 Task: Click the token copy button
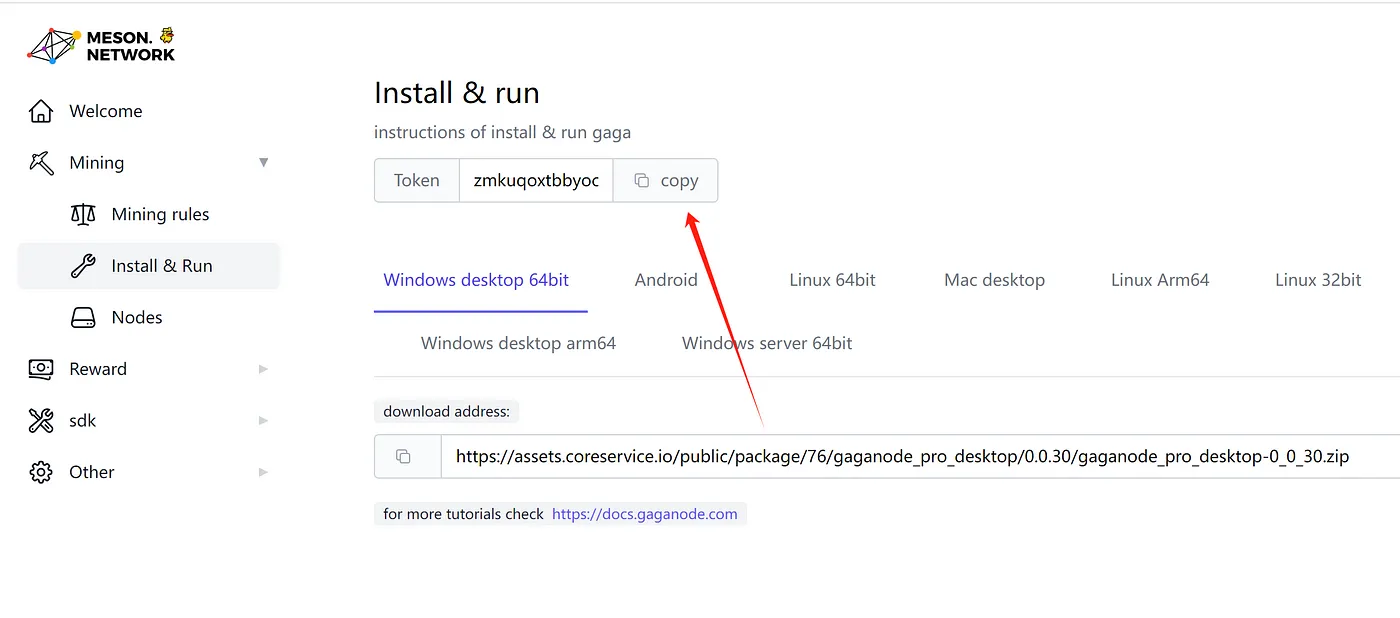click(x=665, y=181)
